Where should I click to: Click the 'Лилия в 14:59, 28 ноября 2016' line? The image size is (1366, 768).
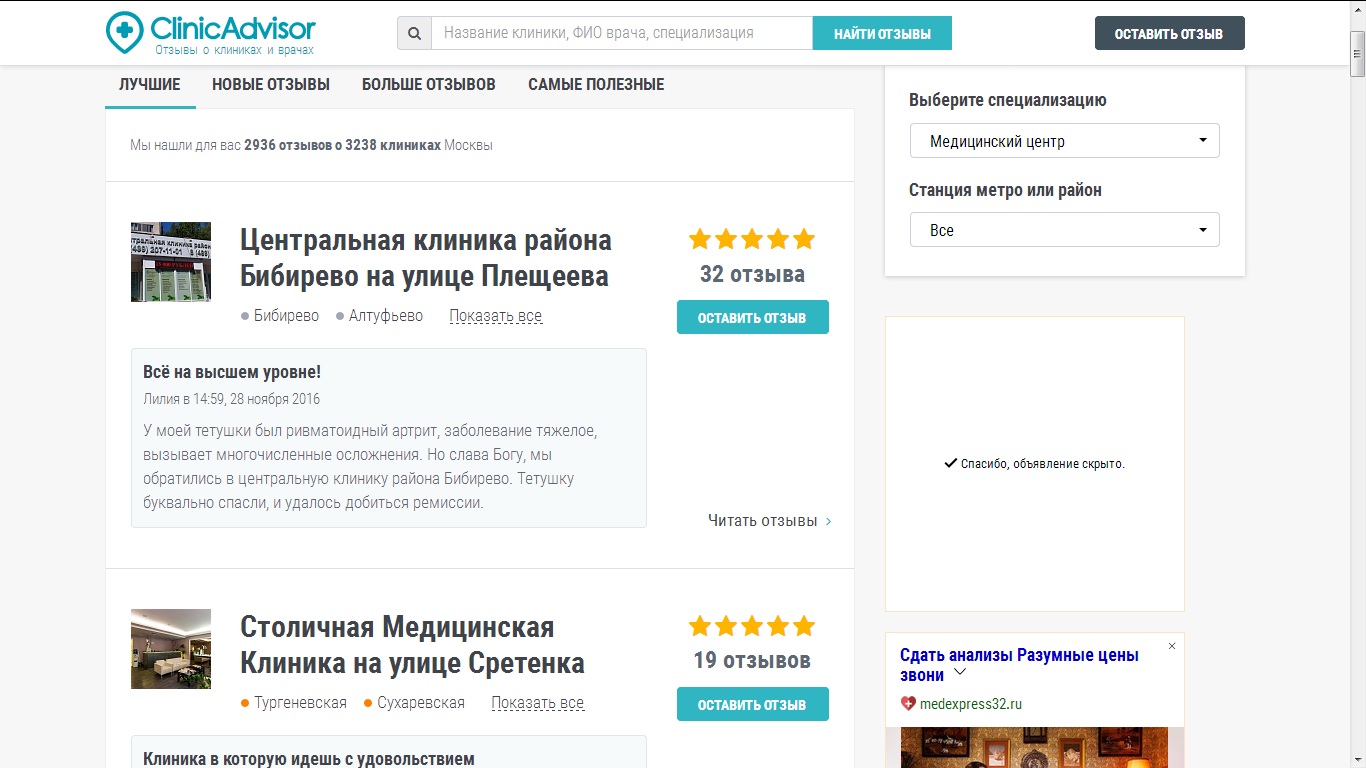pos(231,399)
